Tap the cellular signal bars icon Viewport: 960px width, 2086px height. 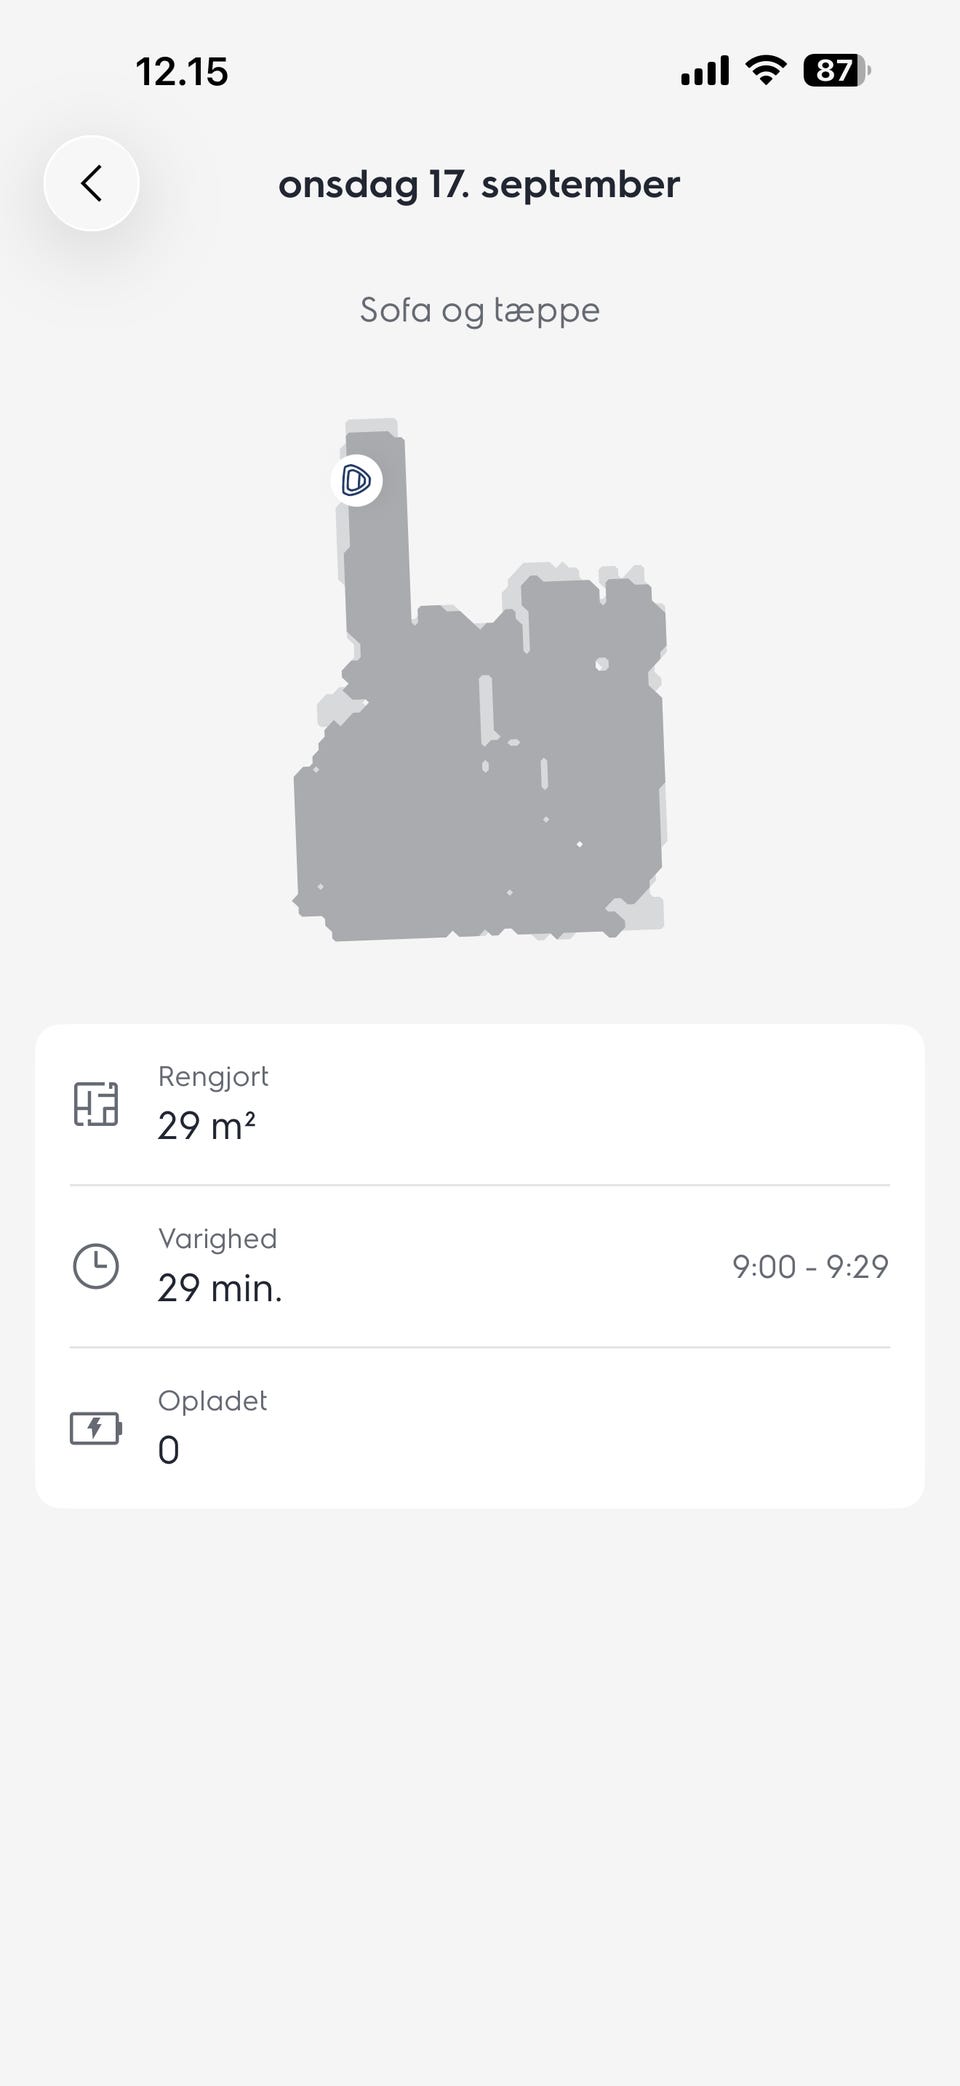tap(705, 71)
